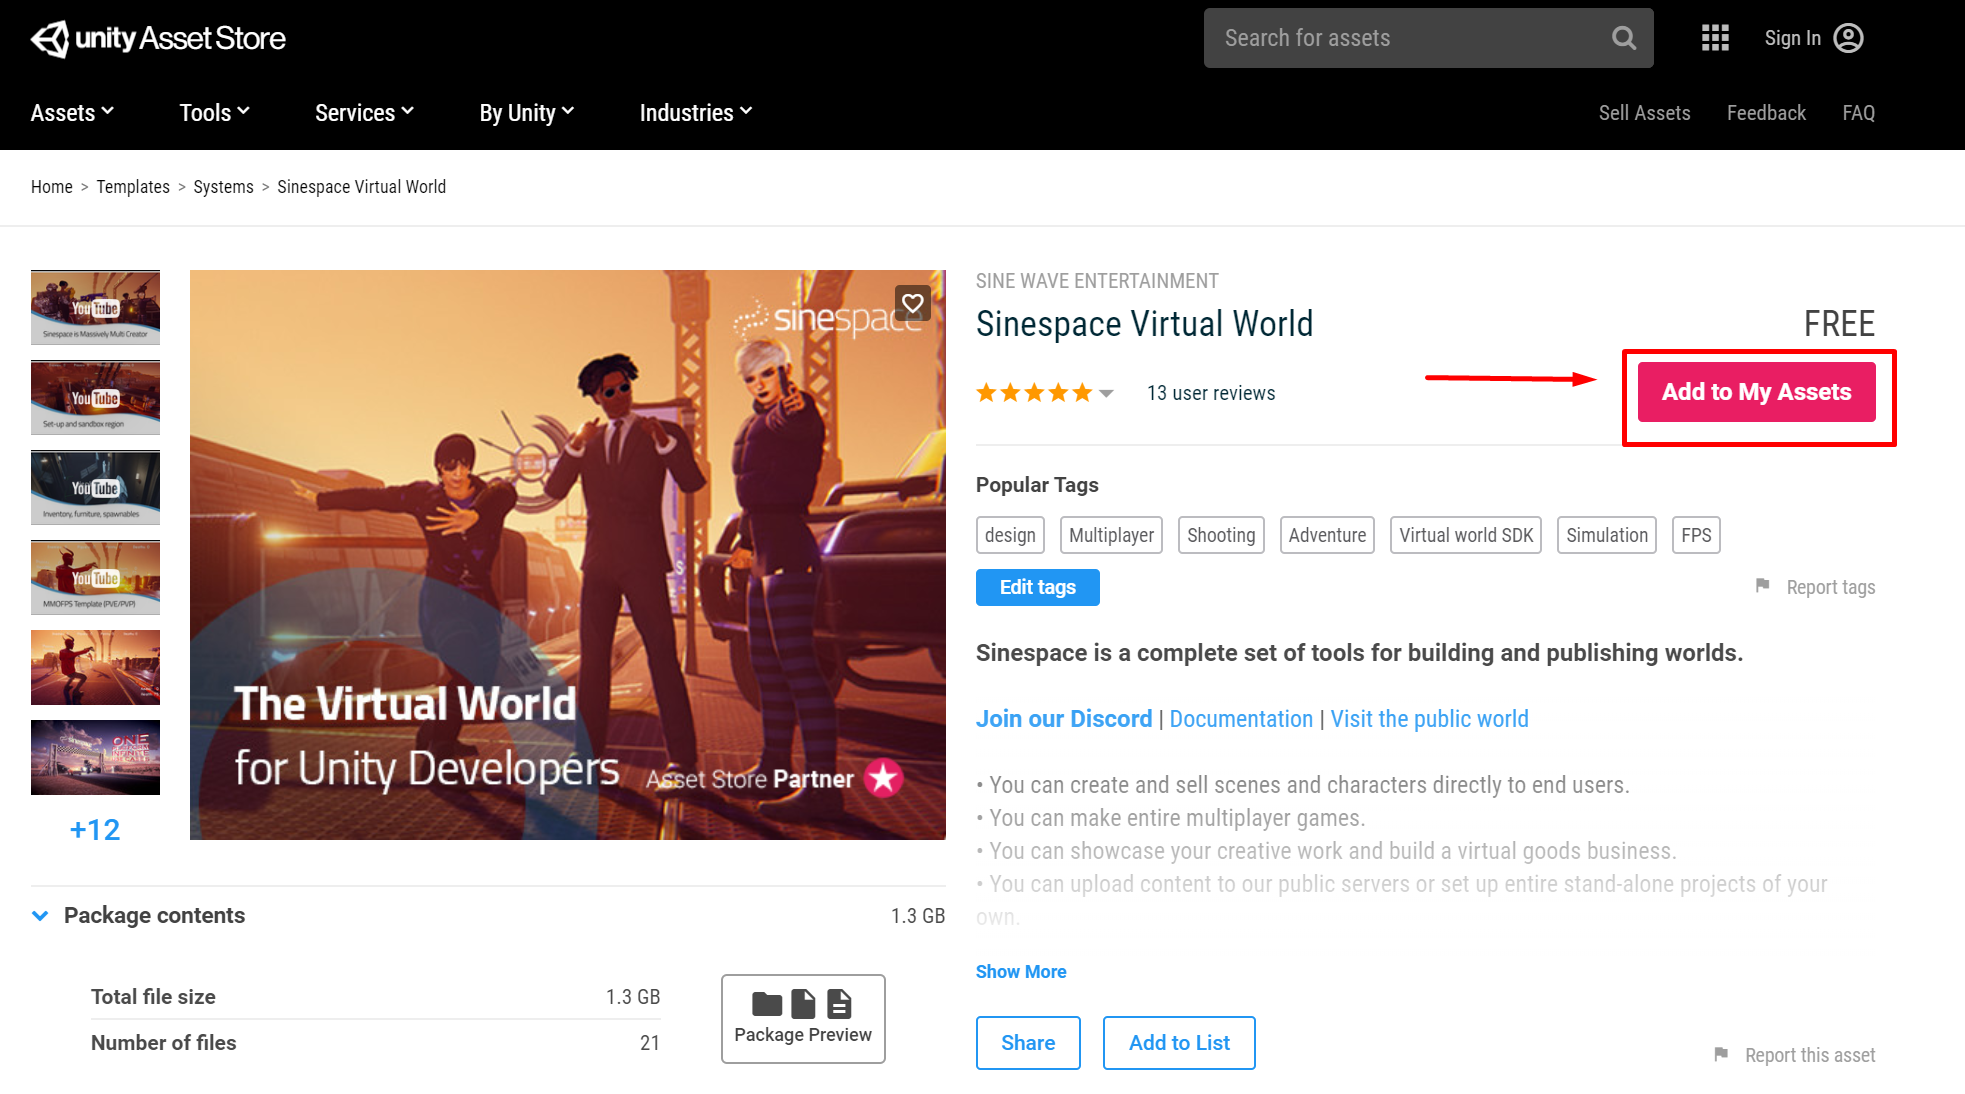Screen dimensions: 1965x1094
Task: Click the Unity Asset Store logo
Action: (158, 38)
